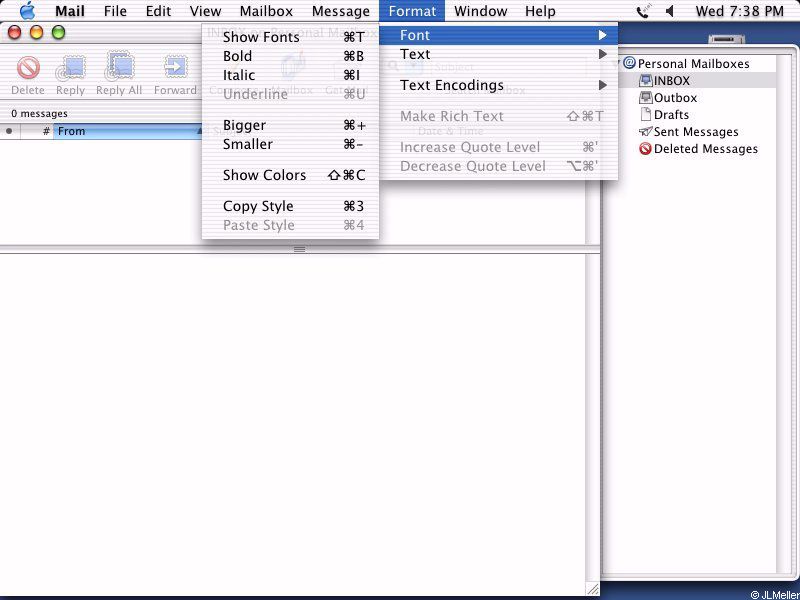Click the volume speaker icon in menu bar
Screen dimensions: 800x600
point(670,11)
